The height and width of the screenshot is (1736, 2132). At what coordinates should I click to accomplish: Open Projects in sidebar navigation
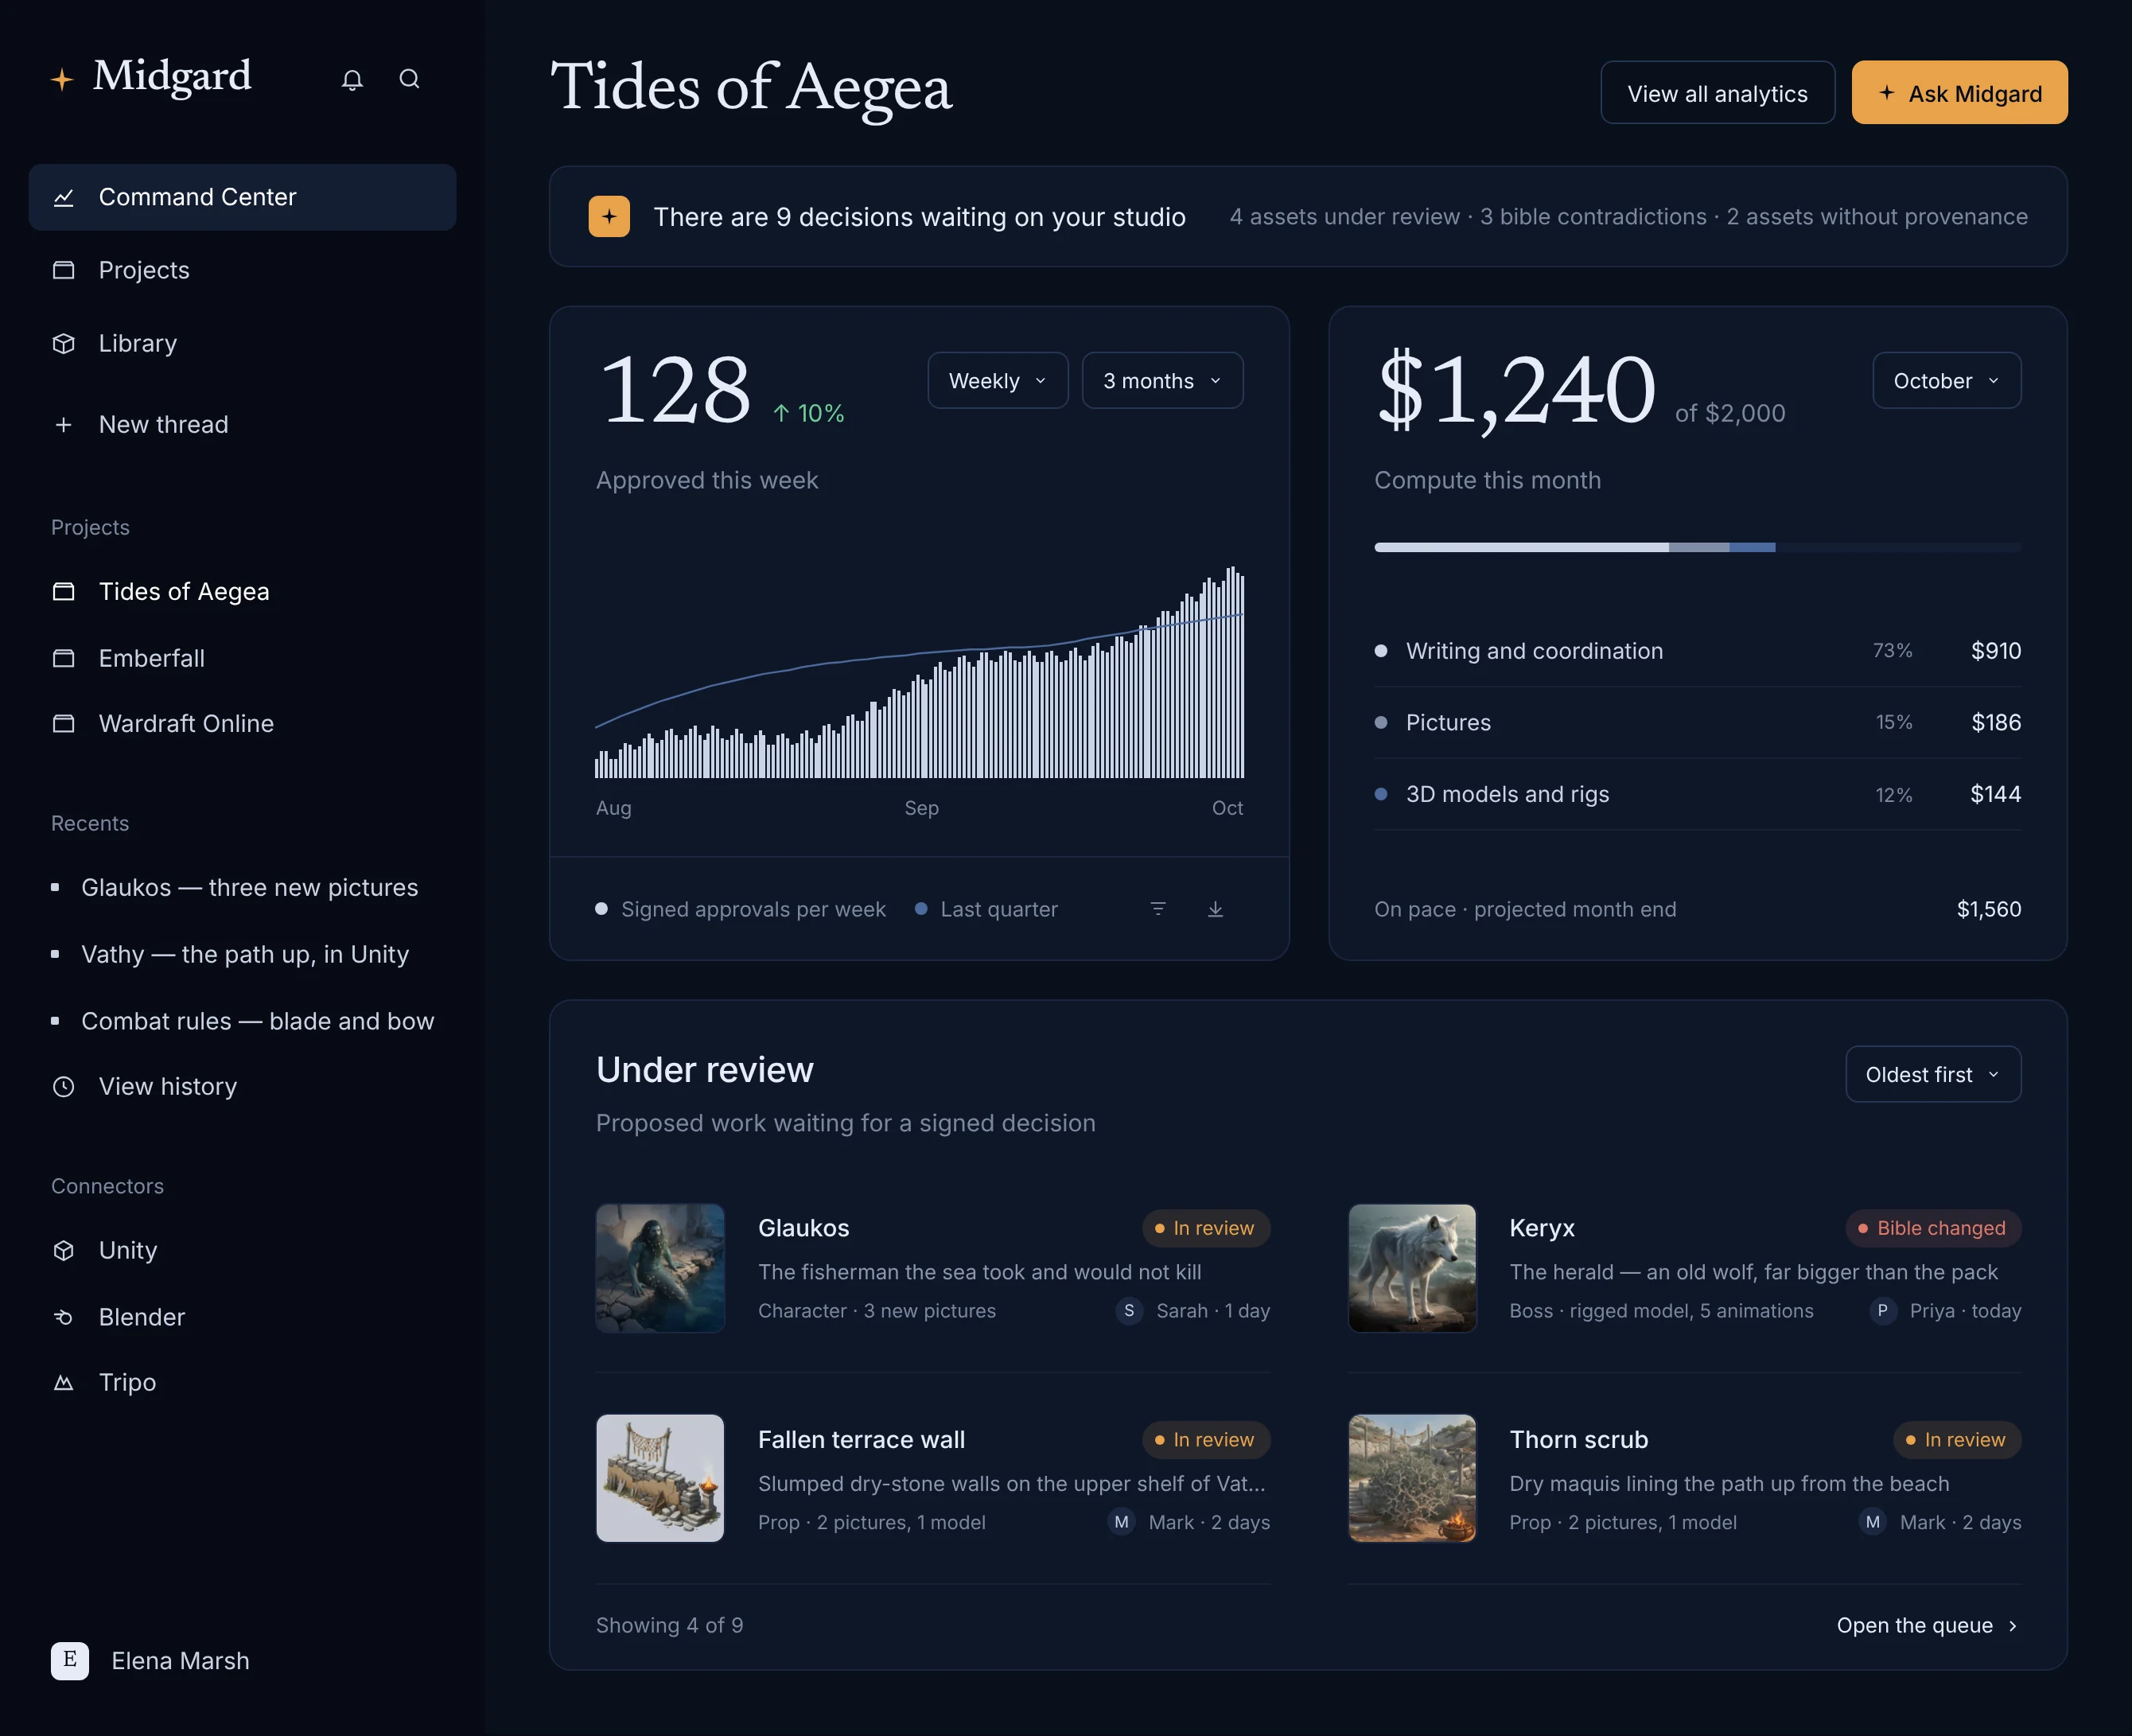[x=243, y=270]
